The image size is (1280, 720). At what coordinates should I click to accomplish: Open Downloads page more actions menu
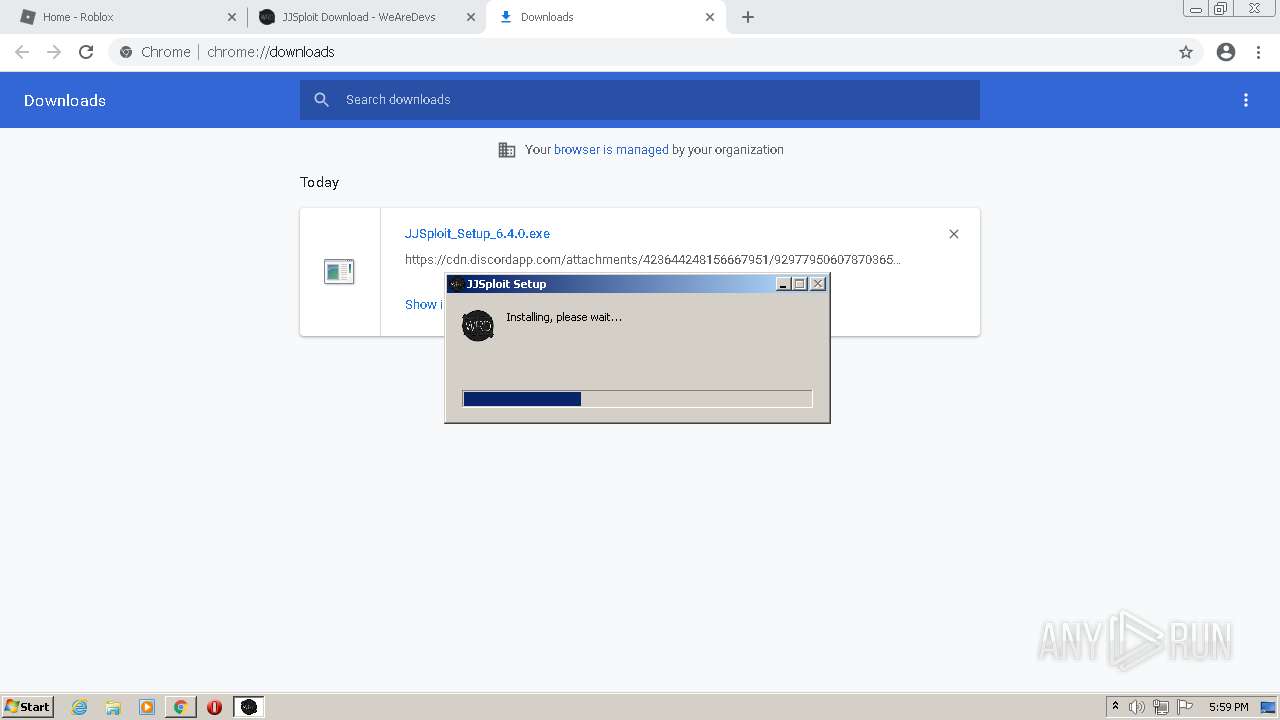coord(1246,100)
